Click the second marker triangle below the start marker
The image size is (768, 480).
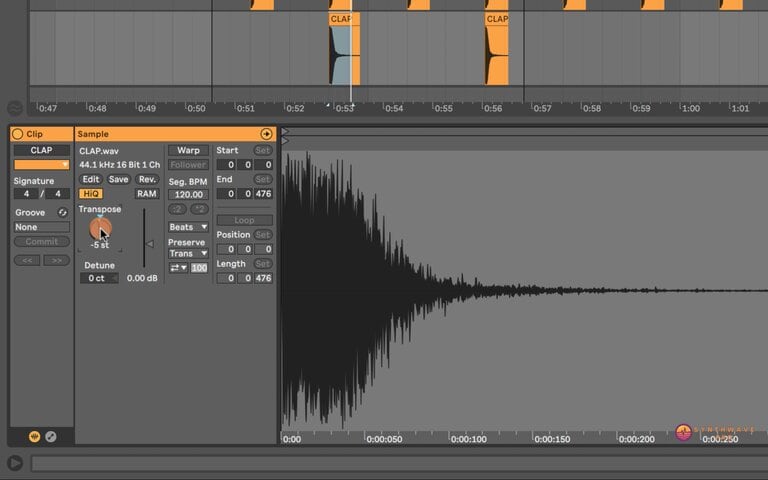coord(285,141)
